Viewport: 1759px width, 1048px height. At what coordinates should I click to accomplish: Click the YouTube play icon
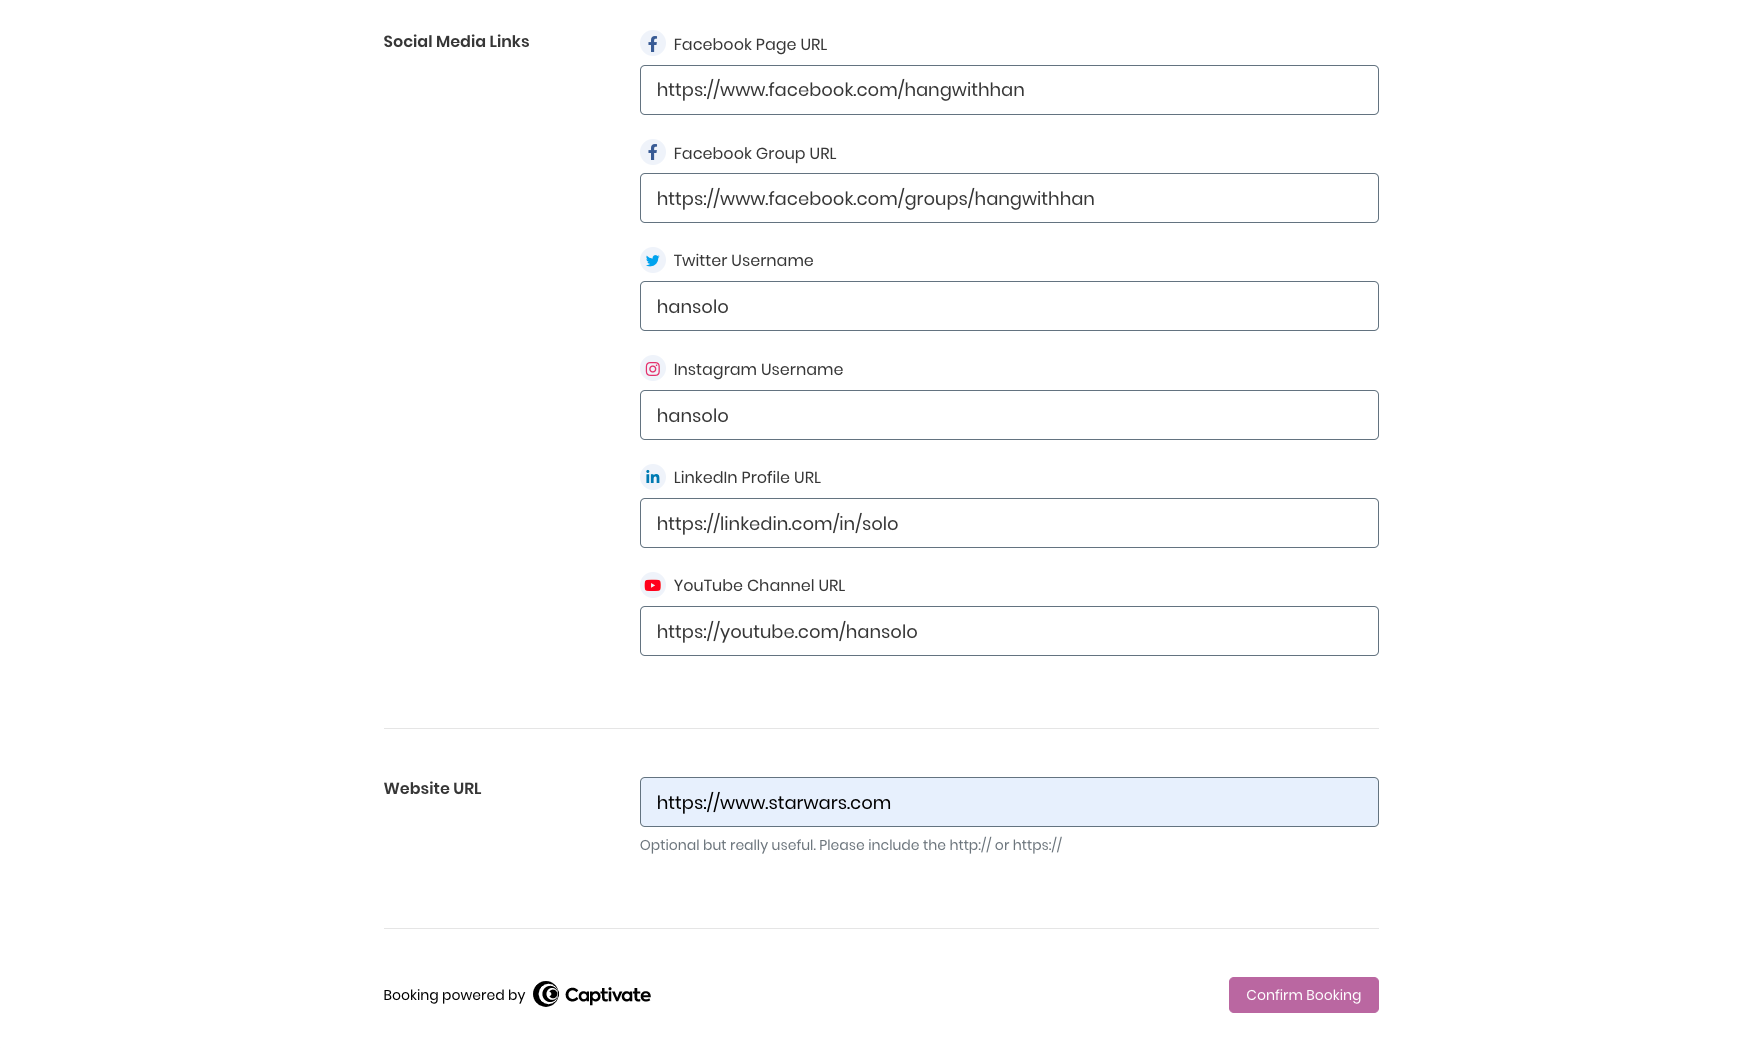coord(652,585)
